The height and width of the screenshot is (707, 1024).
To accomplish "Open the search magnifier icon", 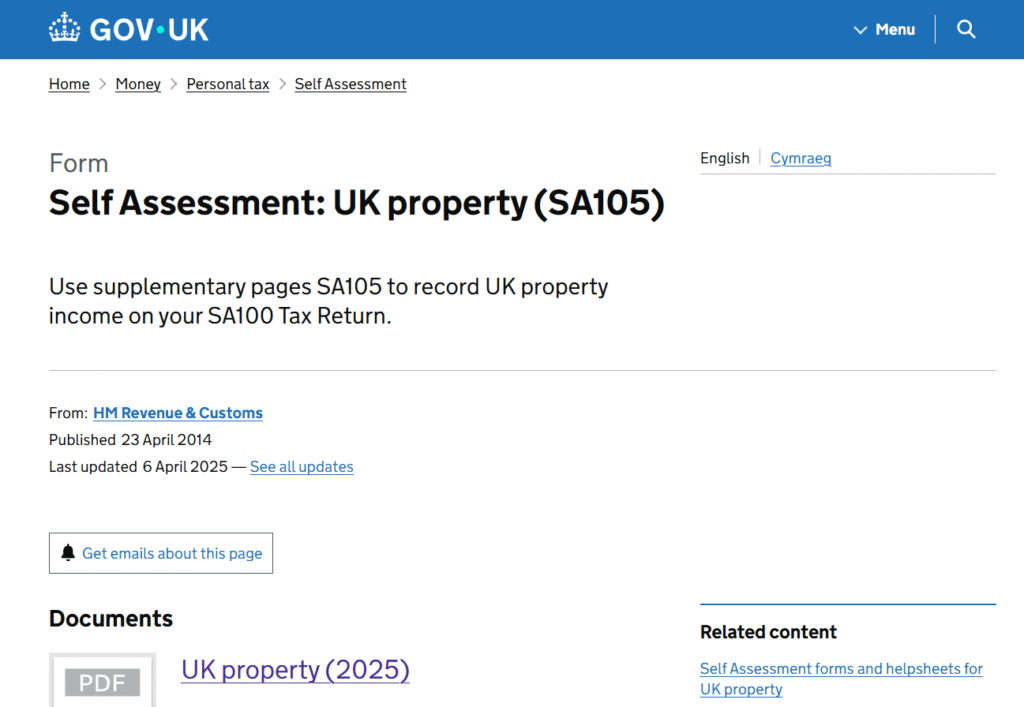I will [x=966, y=29].
